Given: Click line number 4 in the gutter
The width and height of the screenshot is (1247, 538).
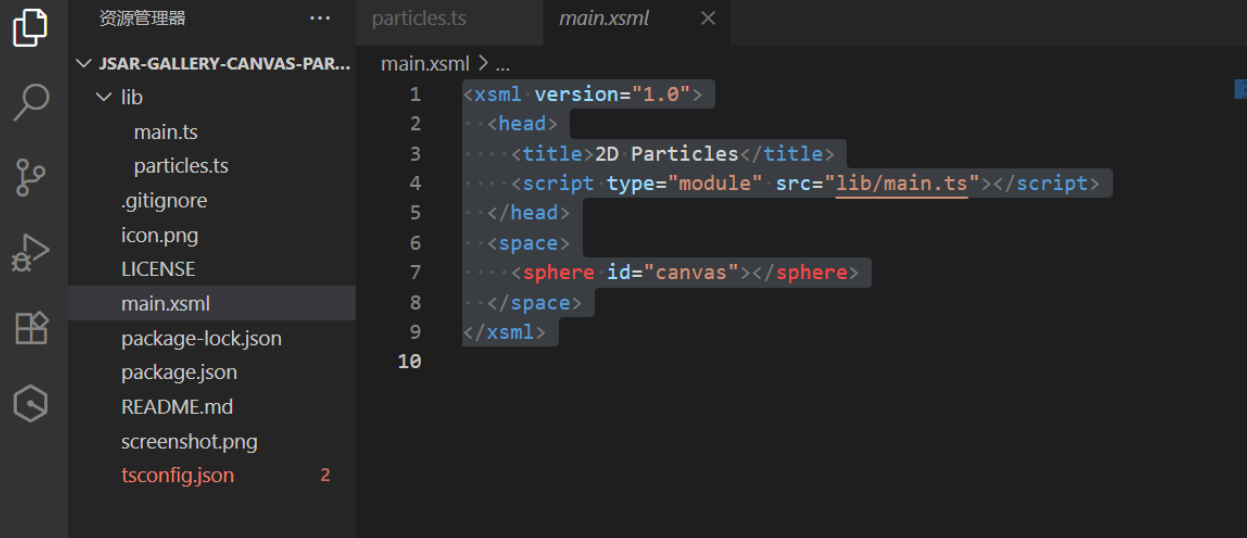Looking at the screenshot, I should coord(415,183).
